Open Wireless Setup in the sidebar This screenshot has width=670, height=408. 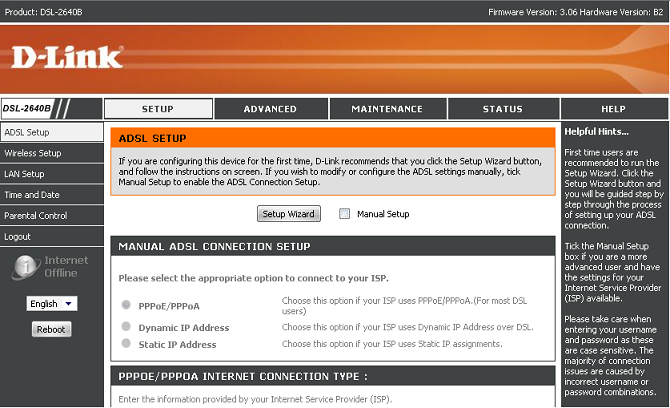coord(52,153)
